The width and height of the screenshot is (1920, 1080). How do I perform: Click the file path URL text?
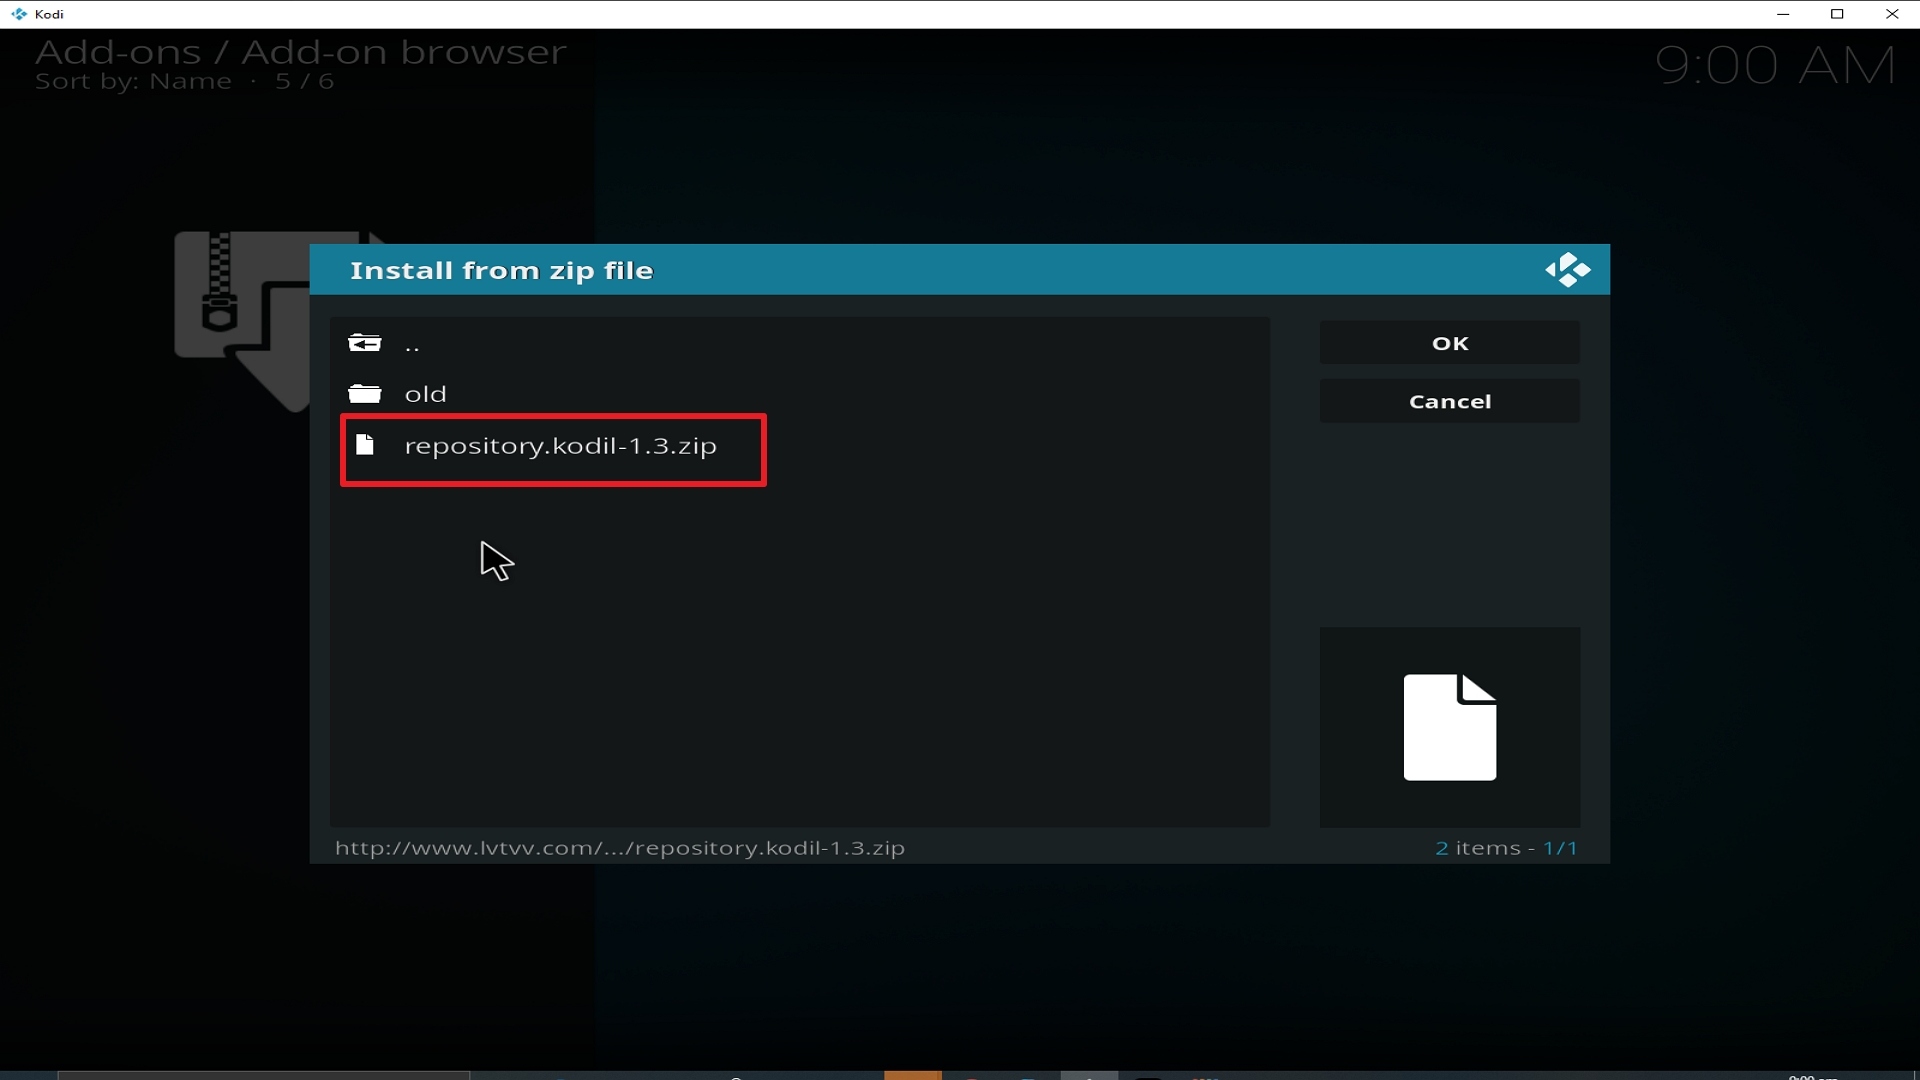click(620, 848)
